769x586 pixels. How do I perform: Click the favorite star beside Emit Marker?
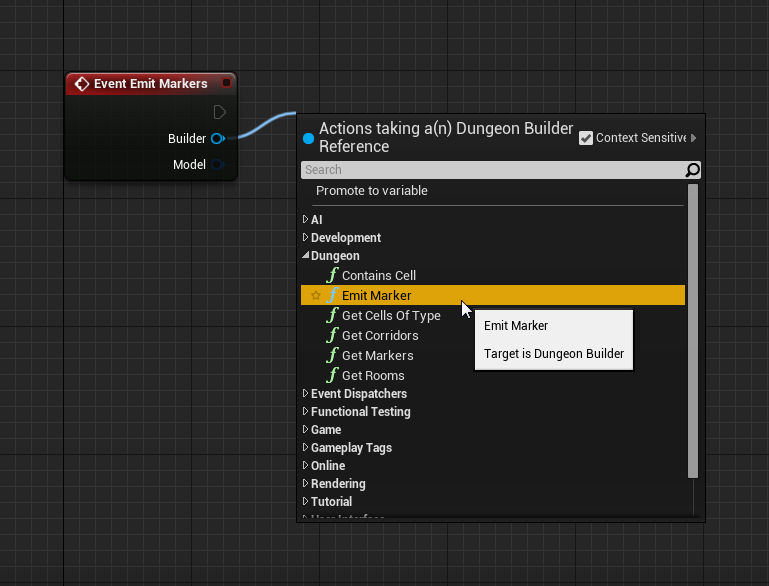316,295
